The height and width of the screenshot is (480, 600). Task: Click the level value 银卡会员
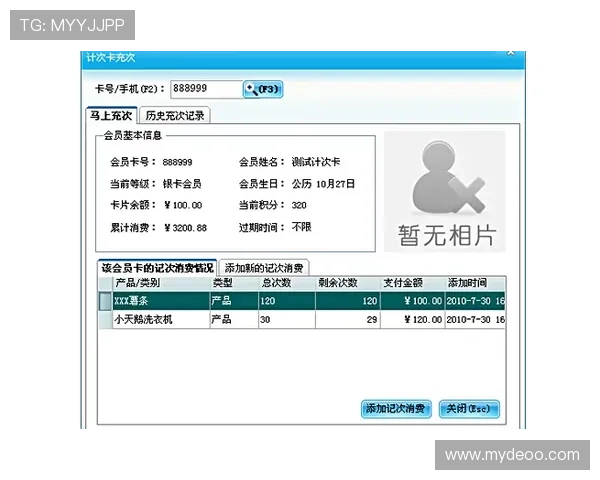click(x=182, y=184)
